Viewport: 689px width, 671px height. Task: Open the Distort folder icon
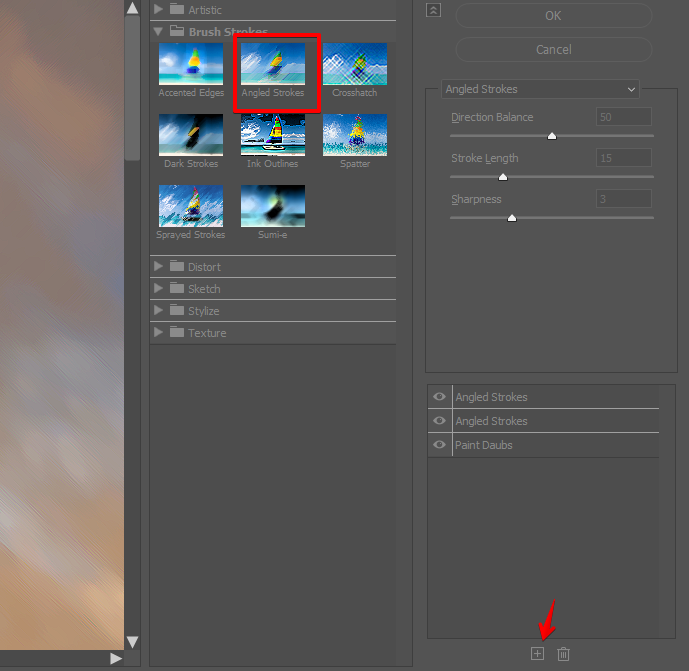[x=177, y=266]
